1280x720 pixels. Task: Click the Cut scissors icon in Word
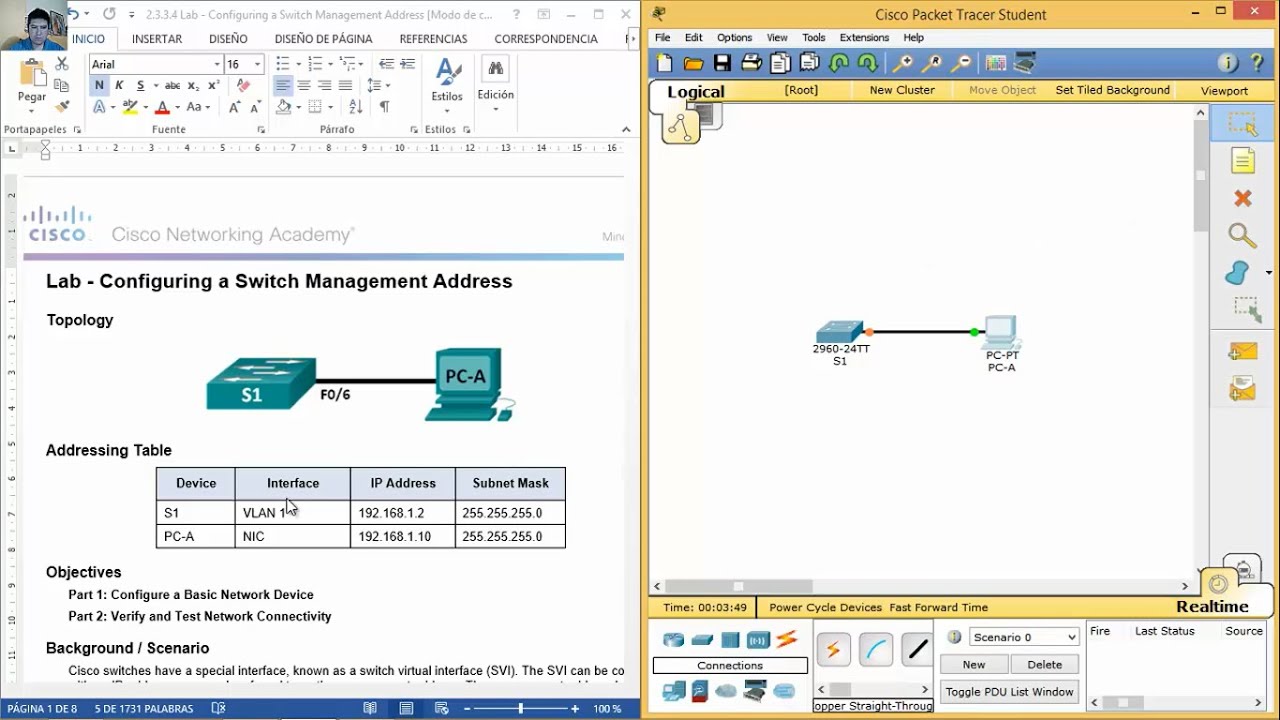coord(62,64)
